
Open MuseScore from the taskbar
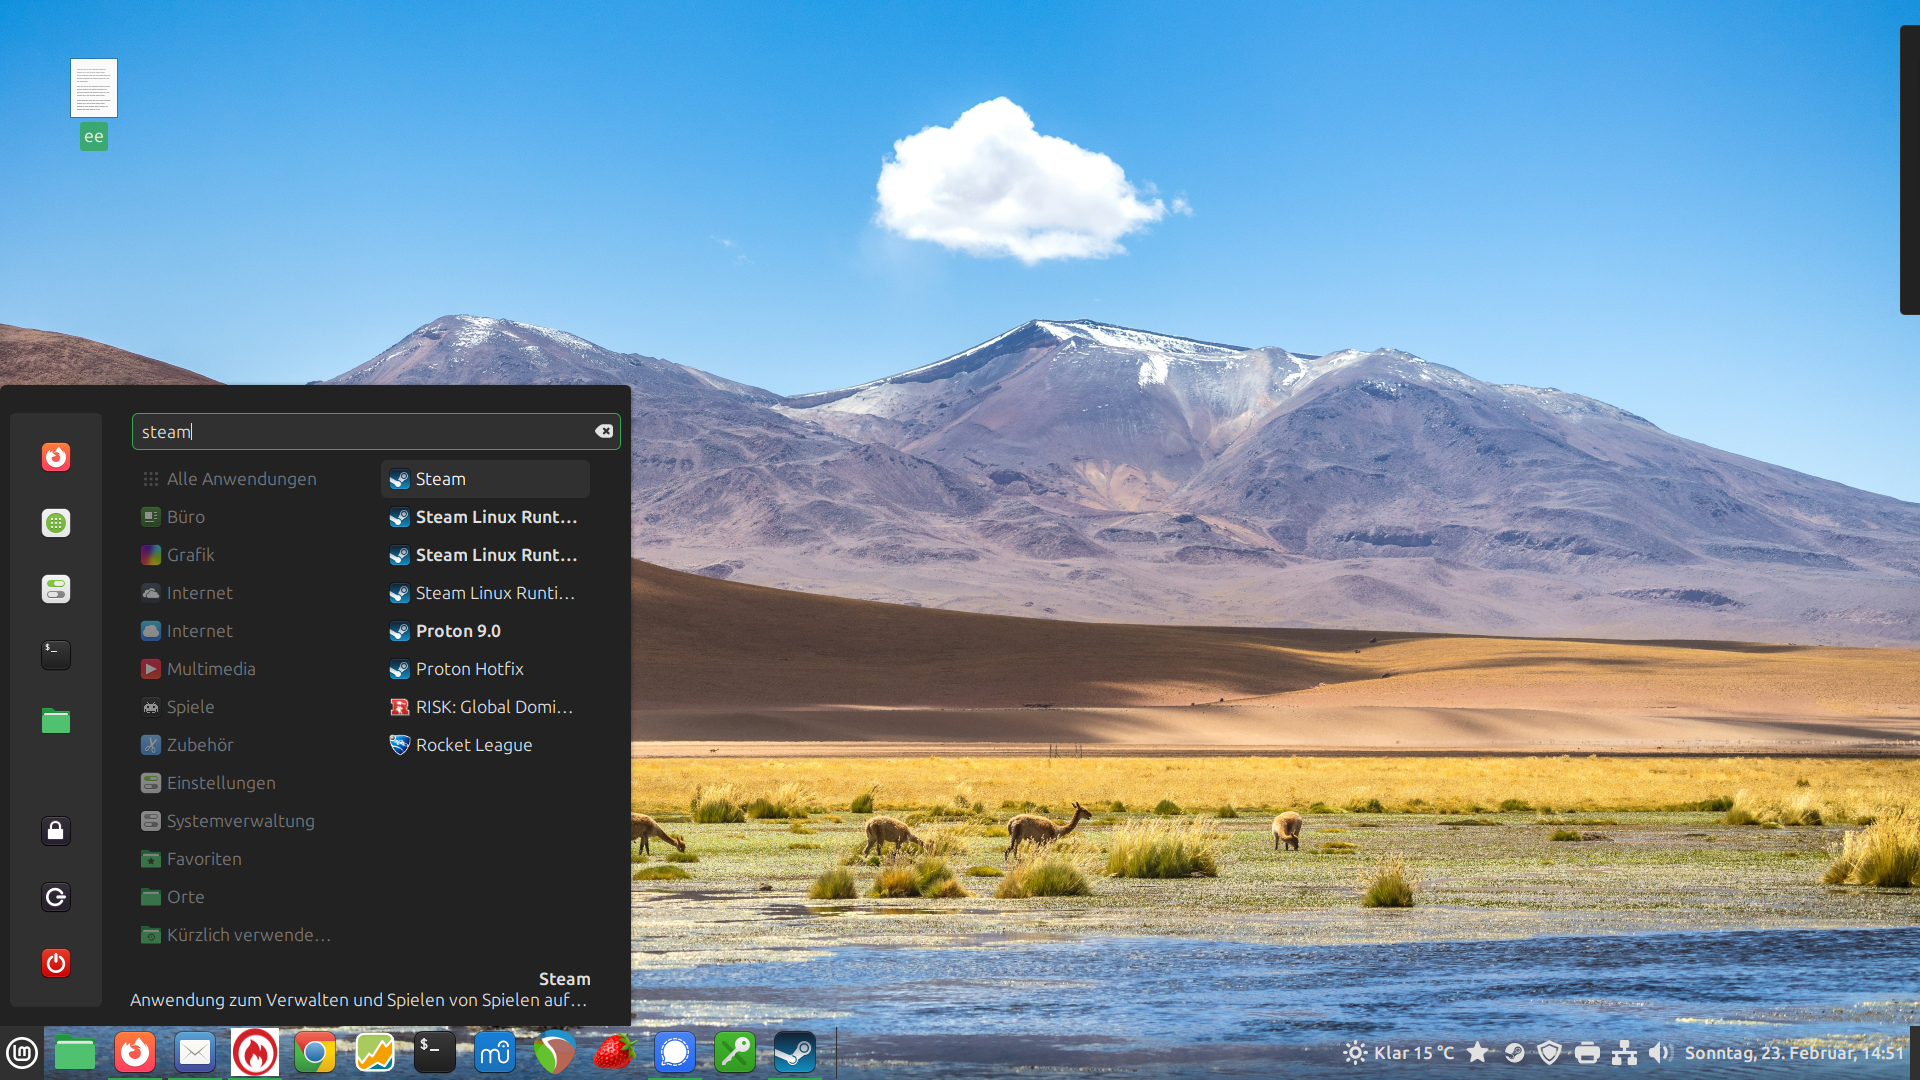pyautogui.click(x=495, y=1052)
